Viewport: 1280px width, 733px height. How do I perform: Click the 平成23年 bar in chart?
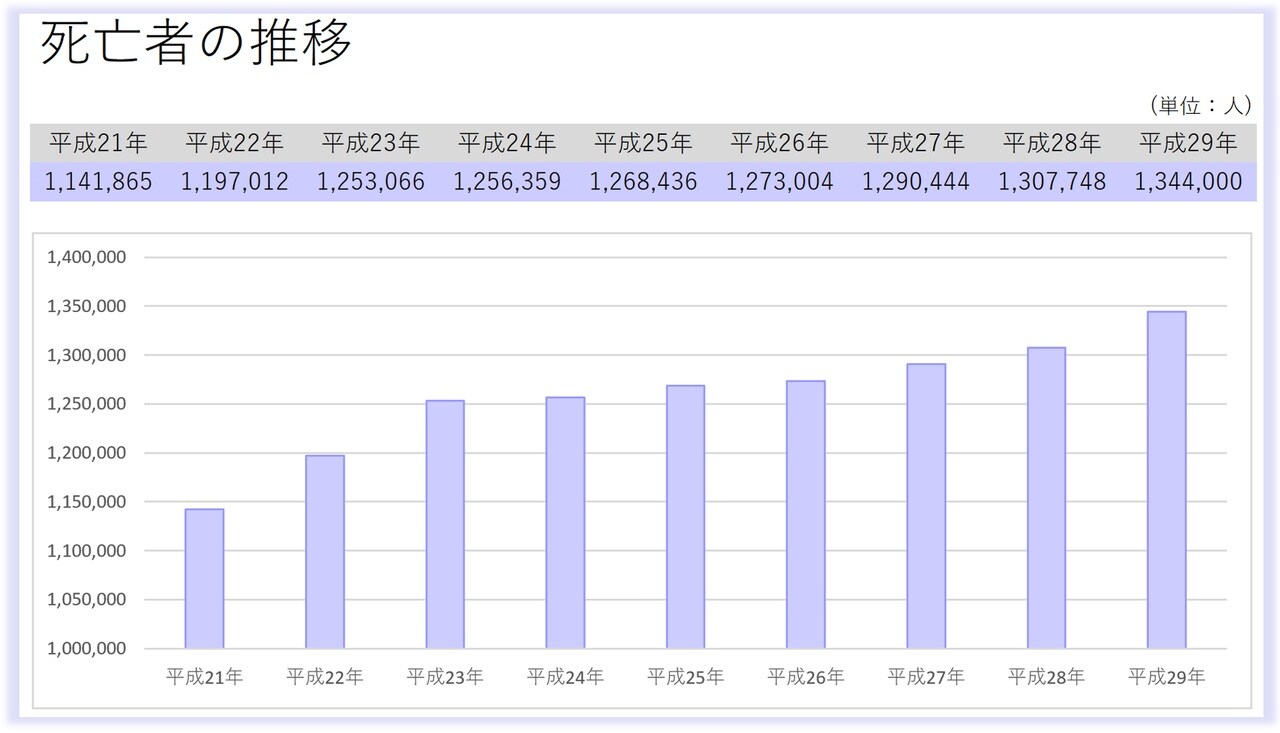click(x=445, y=525)
